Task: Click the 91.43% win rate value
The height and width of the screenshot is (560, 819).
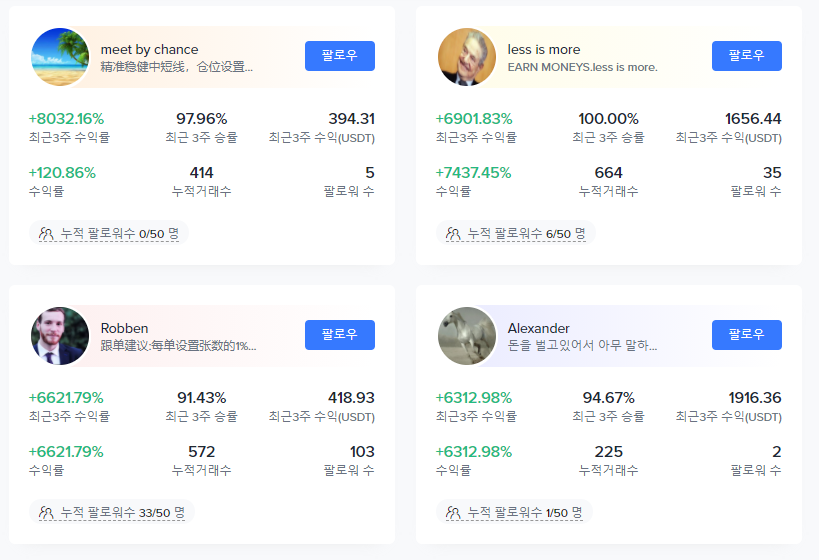Action: point(202,398)
